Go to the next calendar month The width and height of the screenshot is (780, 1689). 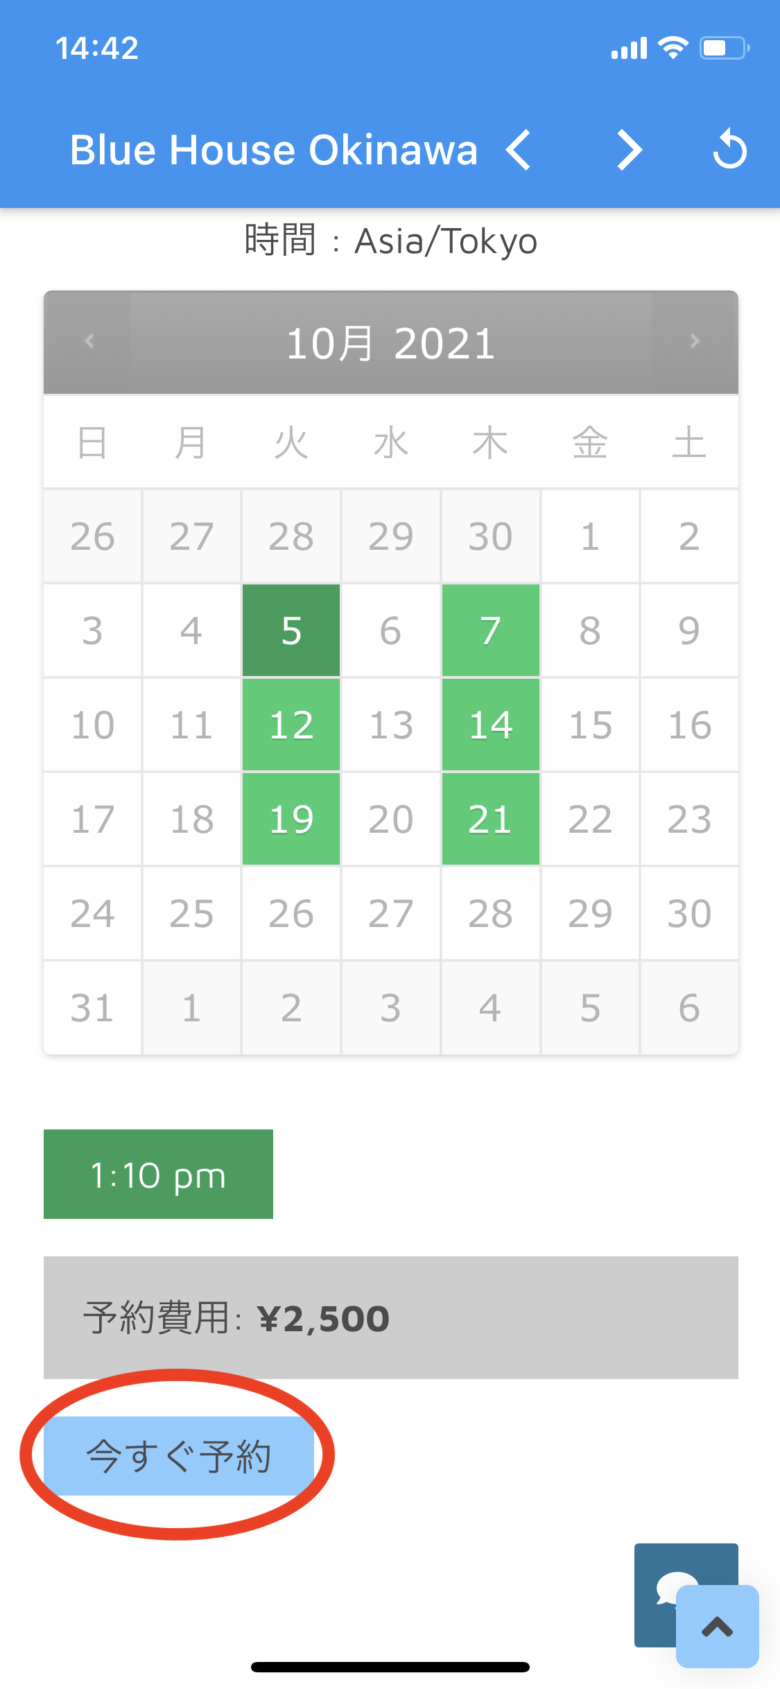tap(694, 342)
